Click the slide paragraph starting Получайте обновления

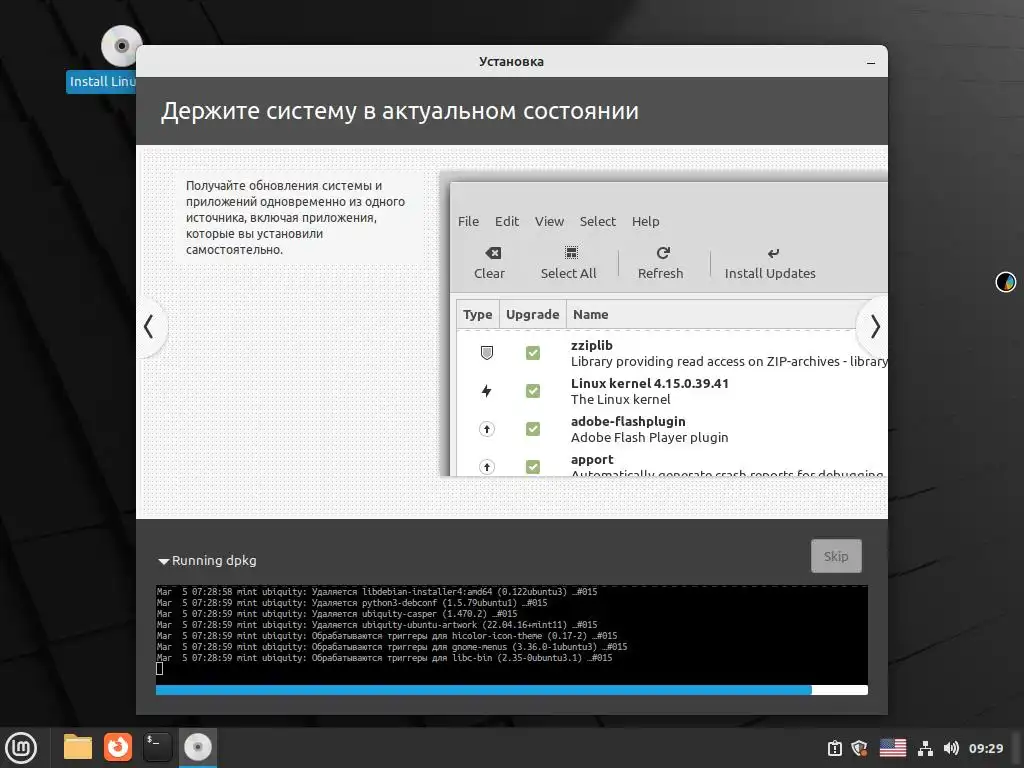point(295,217)
